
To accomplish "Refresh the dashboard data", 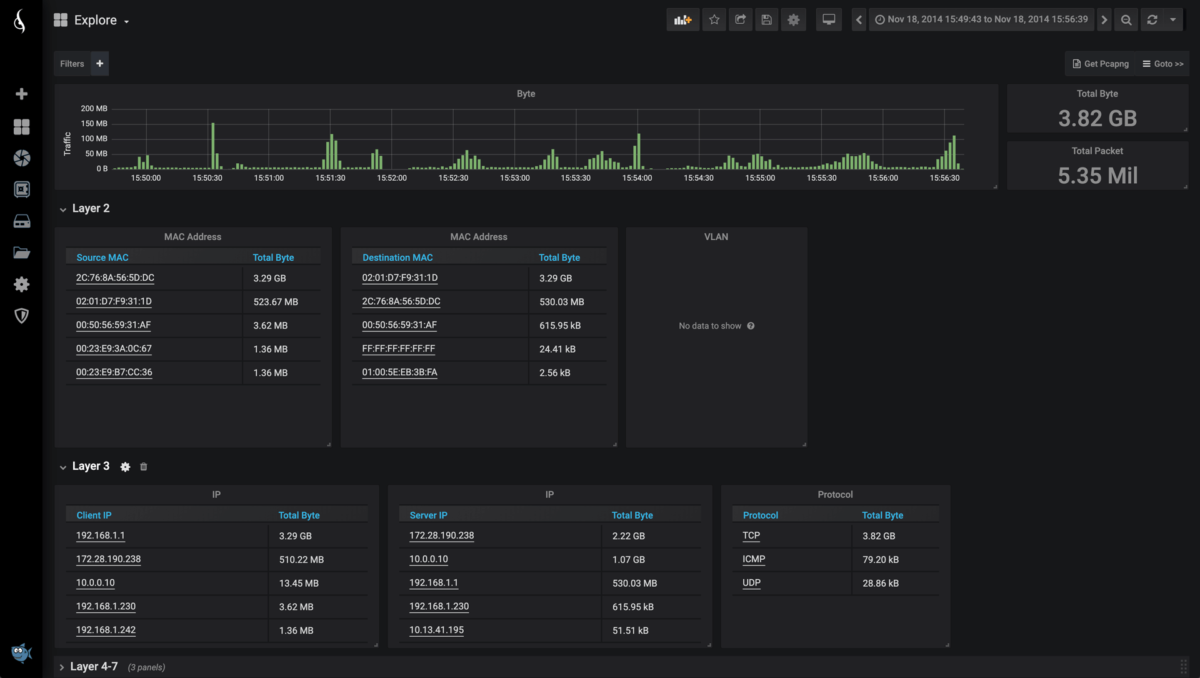I will tap(1153, 19).
